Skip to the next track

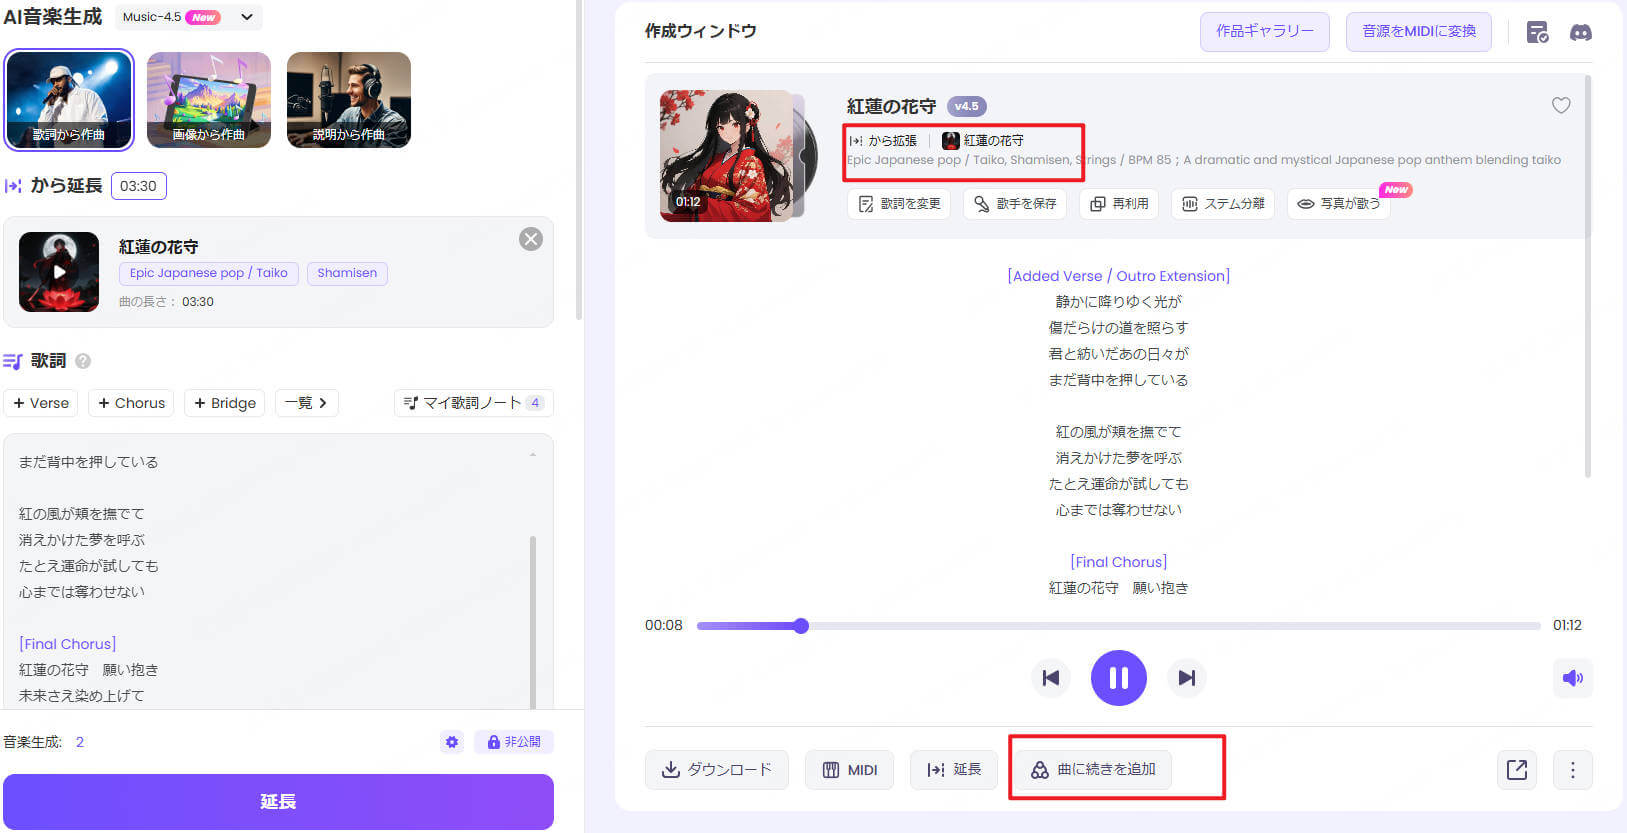tap(1187, 678)
